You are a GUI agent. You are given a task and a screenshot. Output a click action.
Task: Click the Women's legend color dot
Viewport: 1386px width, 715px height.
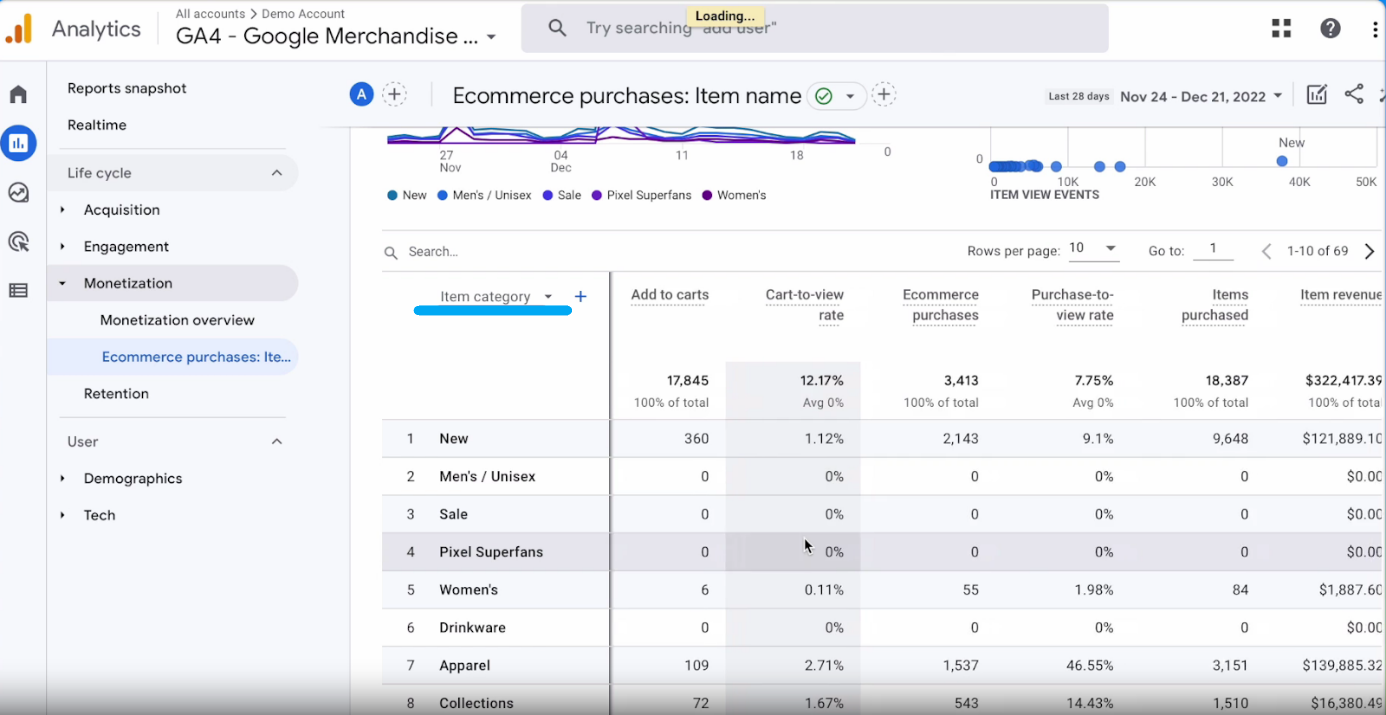(x=708, y=195)
